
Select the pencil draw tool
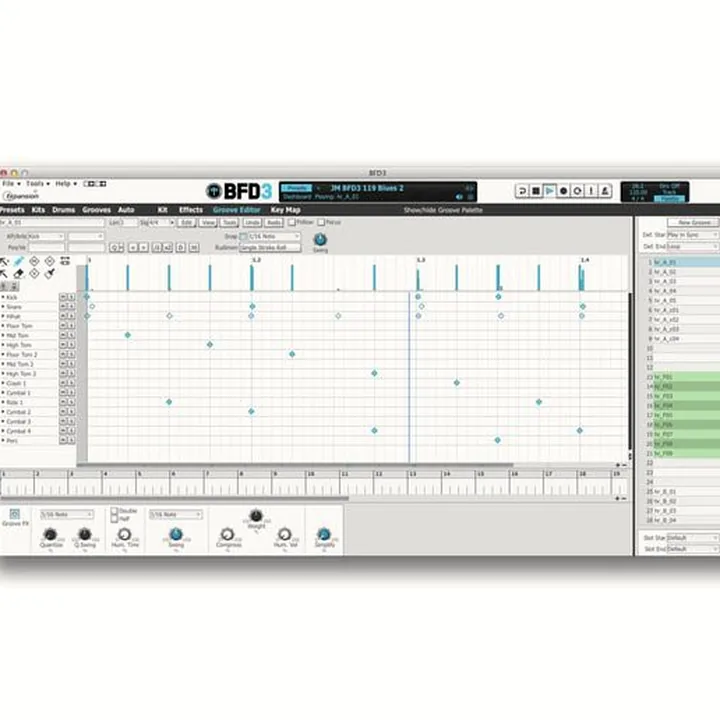18,262
